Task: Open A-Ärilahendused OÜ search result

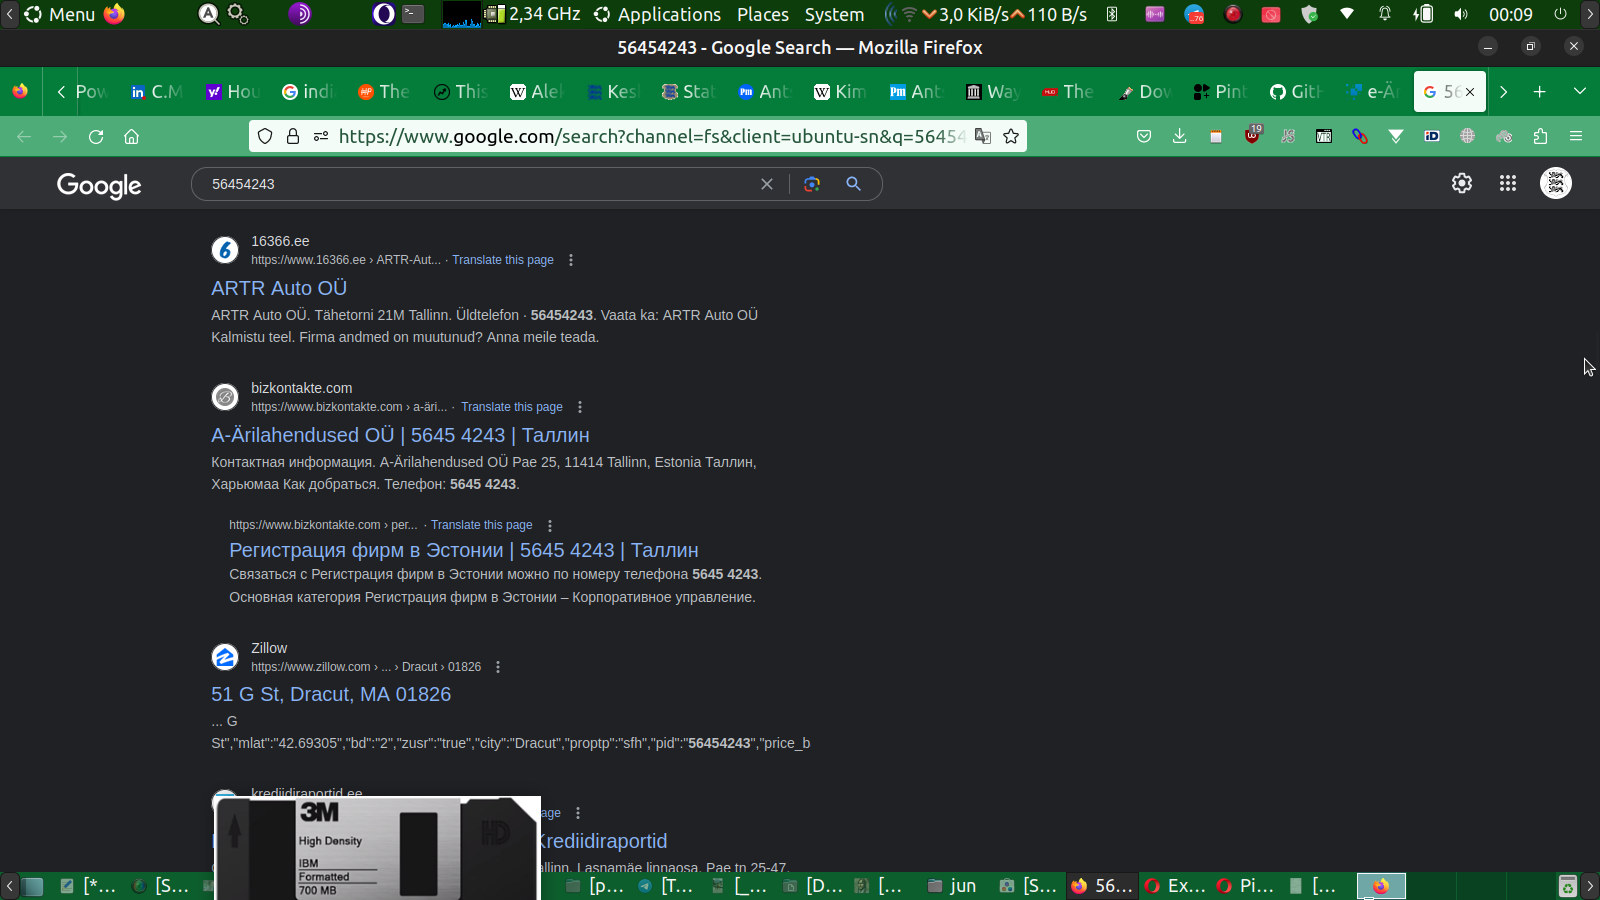Action: point(400,435)
